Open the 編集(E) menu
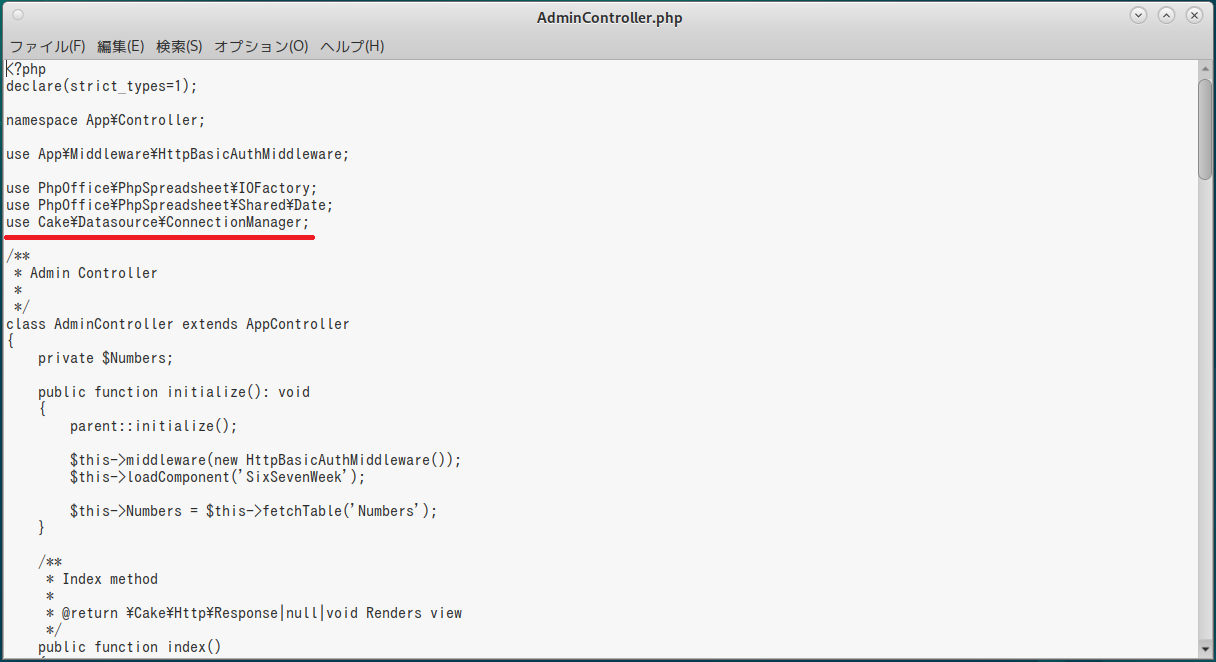This screenshot has width=1216, height=662. [120, 46]
